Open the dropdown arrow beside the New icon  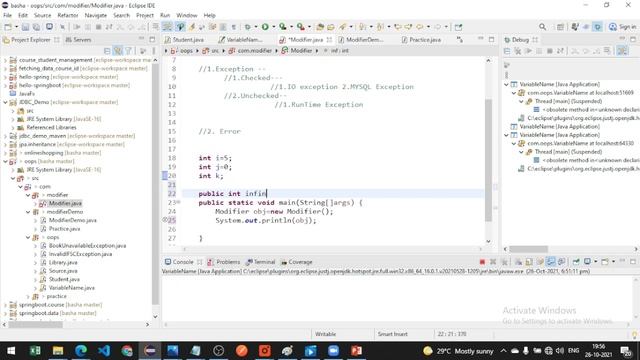pos(17,27)
